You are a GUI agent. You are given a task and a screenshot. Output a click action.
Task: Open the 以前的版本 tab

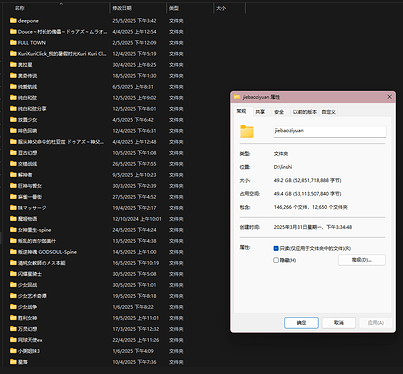[x=305, y=112]
